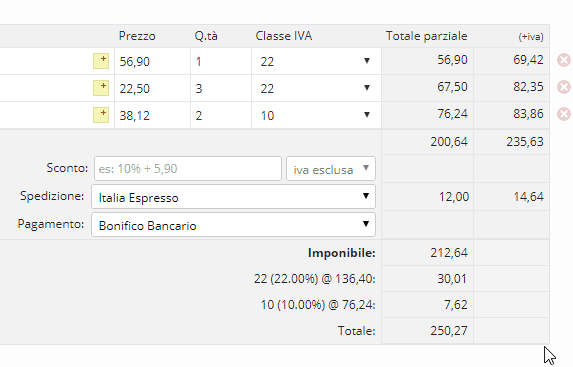Click the Sconto discount input field
573x367 pixels.
tap(188, 169)
